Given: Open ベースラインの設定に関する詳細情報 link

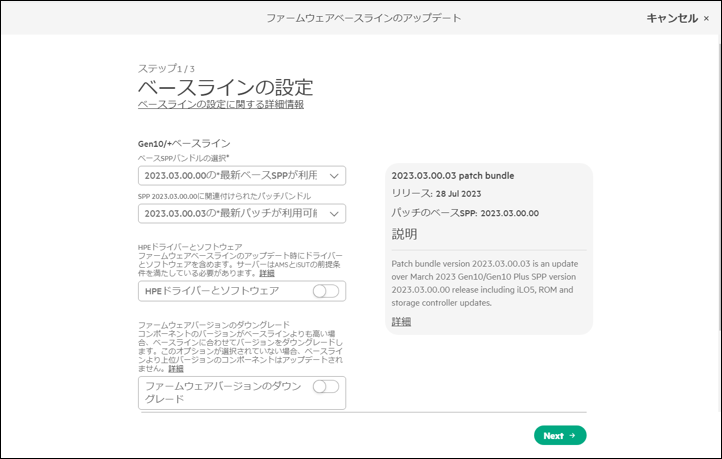Looking at the screenshot, I should (220, 104).
